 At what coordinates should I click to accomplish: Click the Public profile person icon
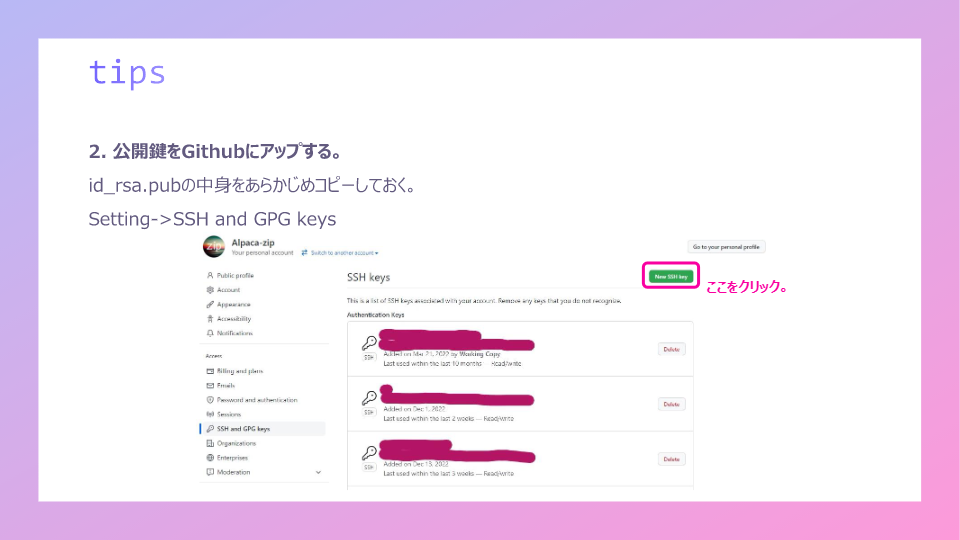210,276
